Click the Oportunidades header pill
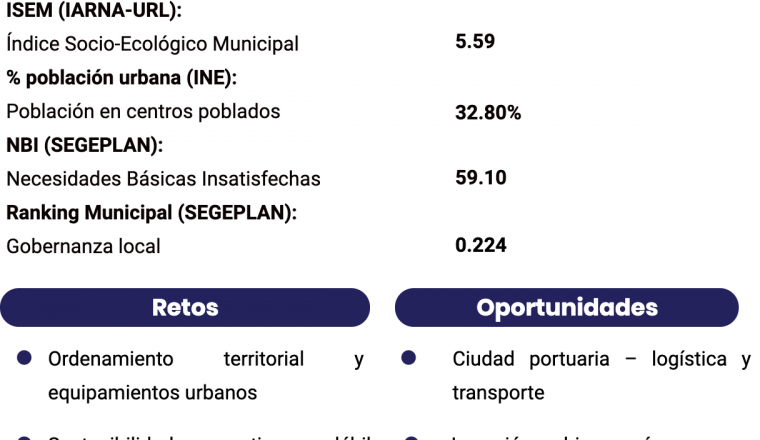The image size is (760, 440). [x=567, y=307]
